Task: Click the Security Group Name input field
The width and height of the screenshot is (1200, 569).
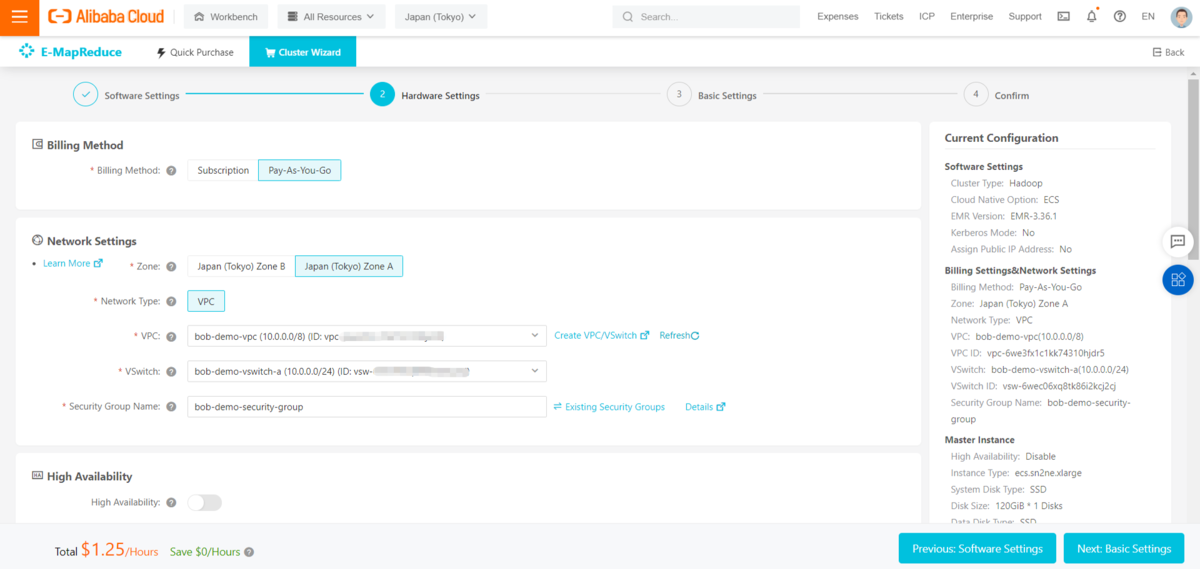Action: coord(367,407)
